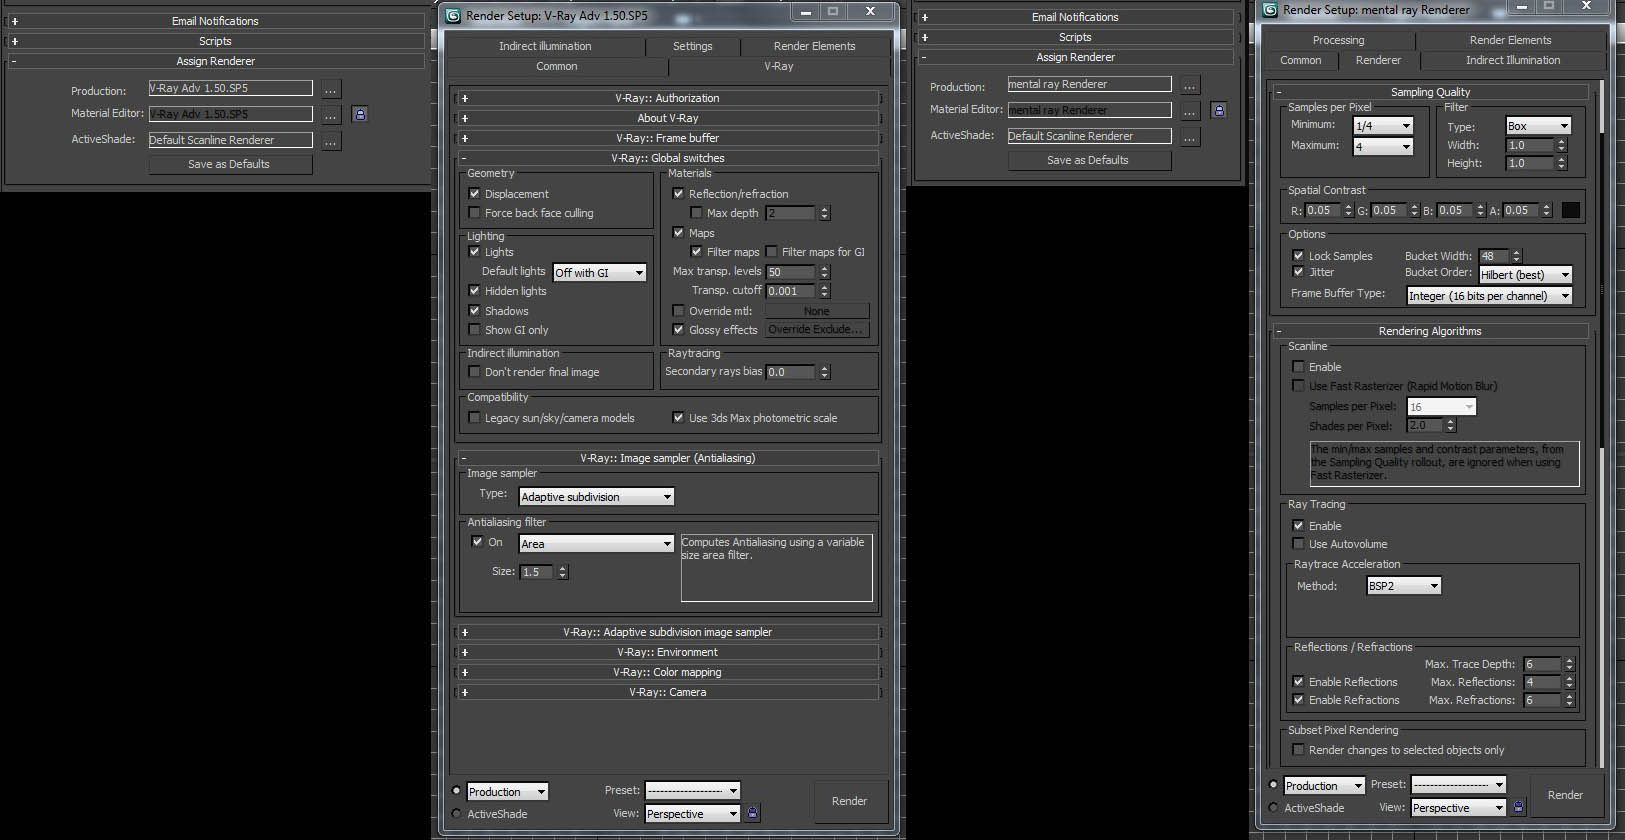The height and width of the screenshot is (840, 1625).
Task: Choose Production renderer mental ray browse button
Action: (x=1190, y=85)
